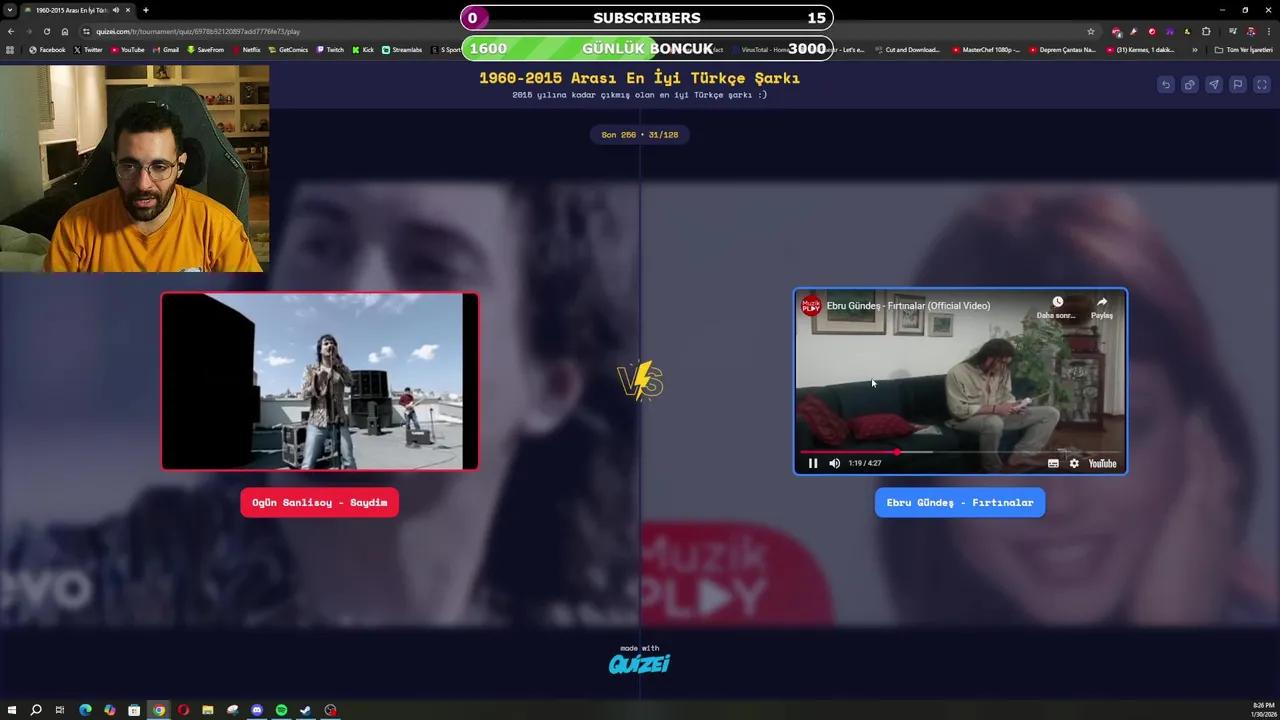Expand hidden bookmarks chevron
This screenshot has height=720, width=1280.
click(x=1194, y=50)
